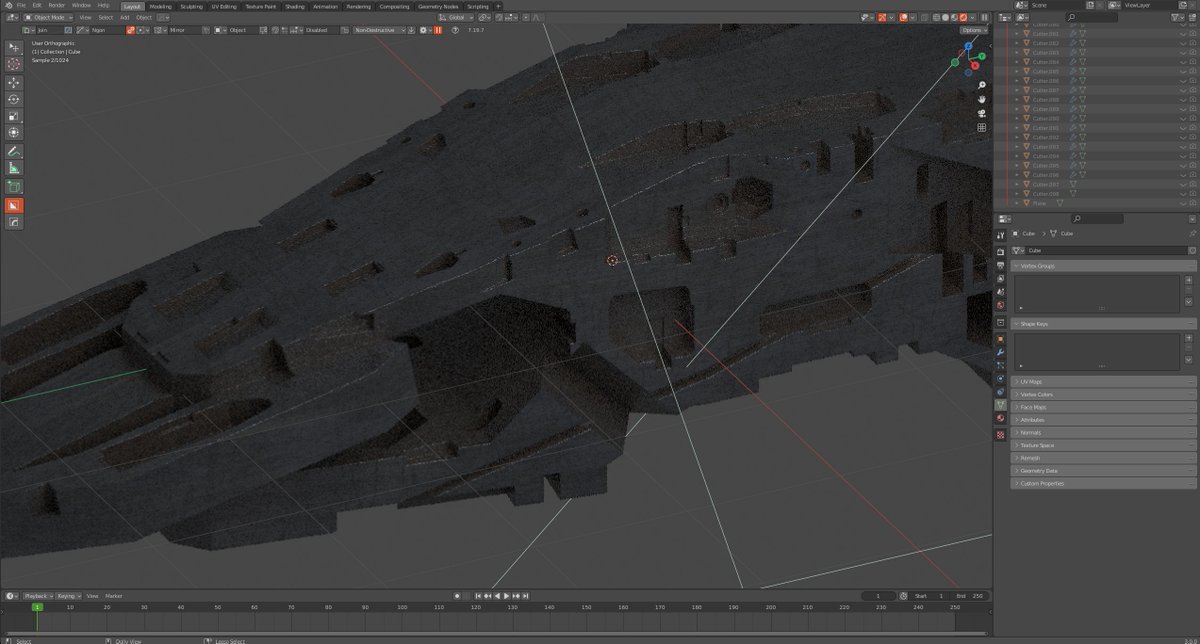This screenshot has width=1200, height=644.
Task: Select the Move tool in left toolbar
Action: (x=14, y=83)
